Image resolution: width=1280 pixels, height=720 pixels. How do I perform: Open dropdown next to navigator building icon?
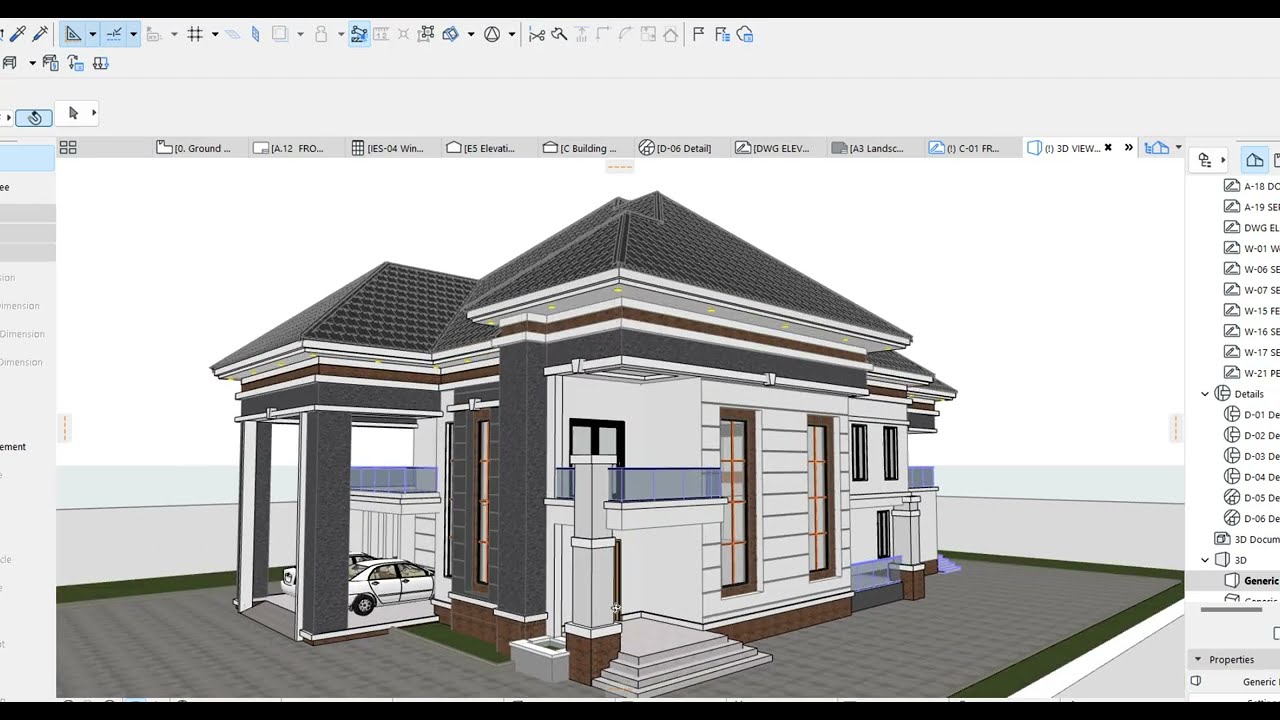tap(1178, 147)
